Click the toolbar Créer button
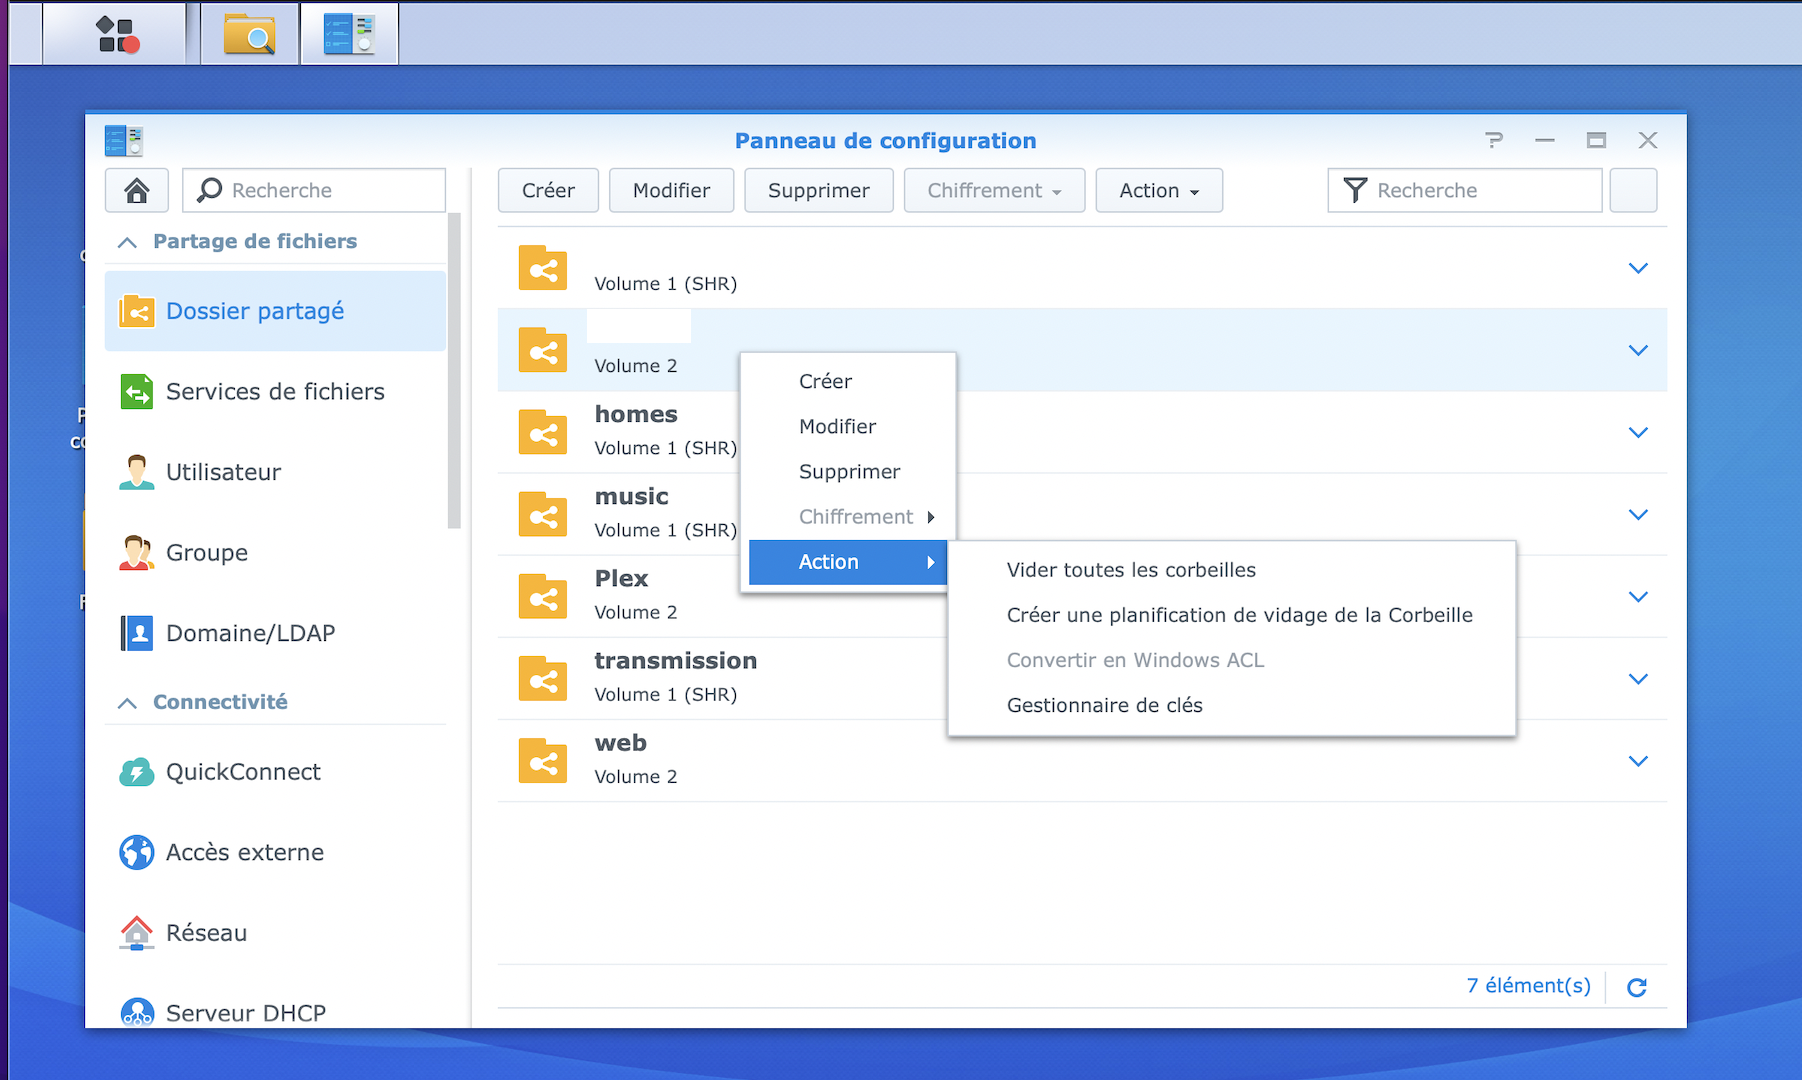The image size is (1802, 1080). [548, 190]
